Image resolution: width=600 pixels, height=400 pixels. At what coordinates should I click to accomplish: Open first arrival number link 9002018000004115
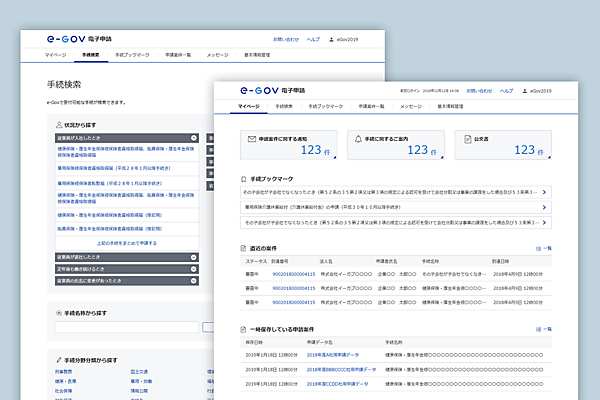point(294,273)
